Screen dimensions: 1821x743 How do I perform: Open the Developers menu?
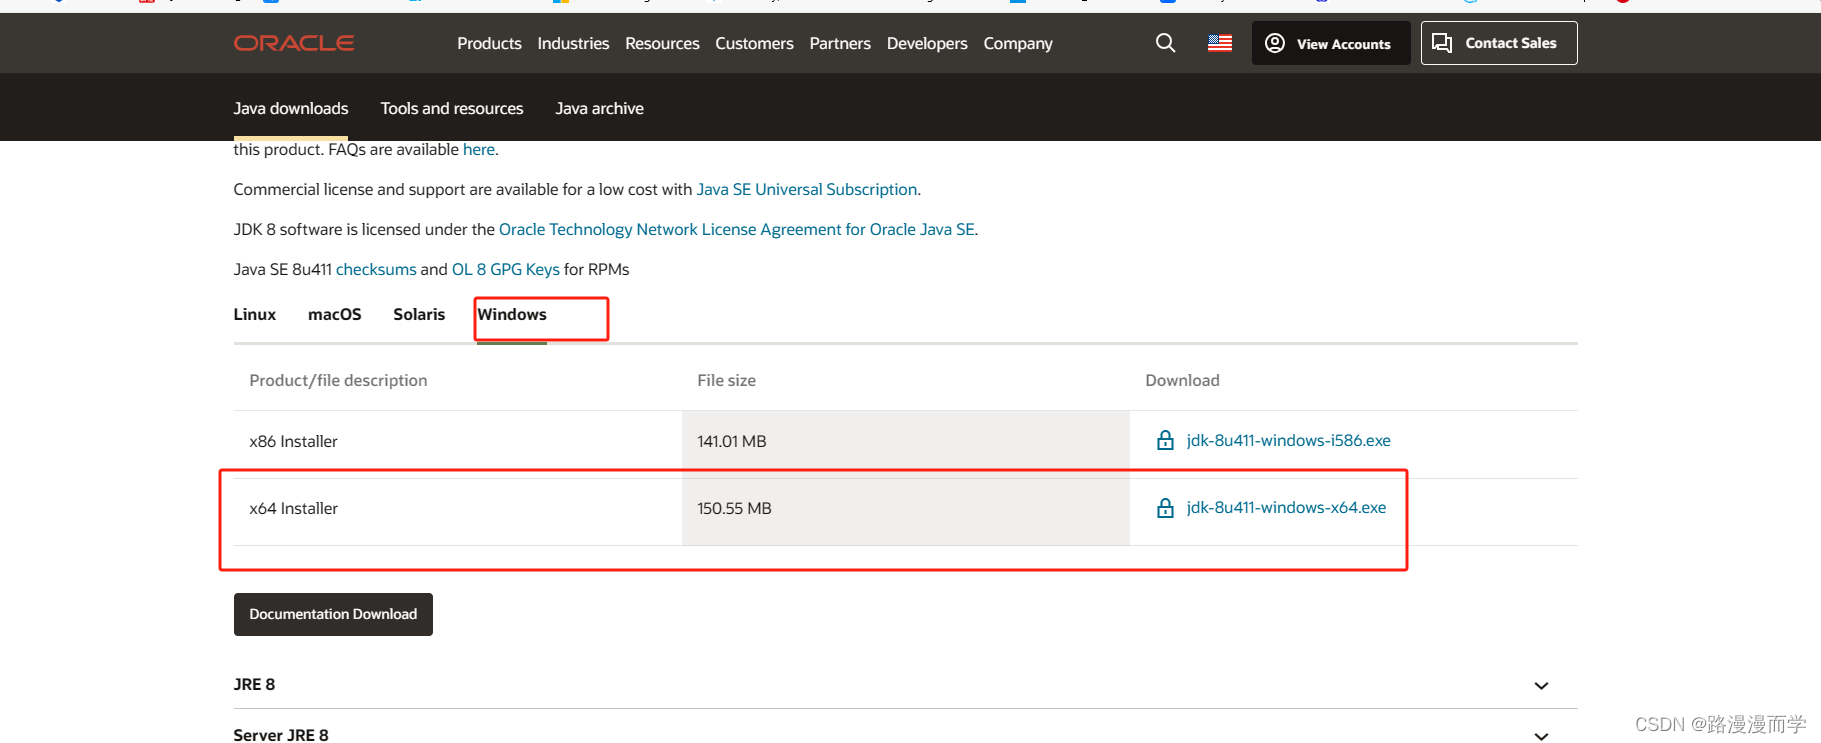(927, 43)
